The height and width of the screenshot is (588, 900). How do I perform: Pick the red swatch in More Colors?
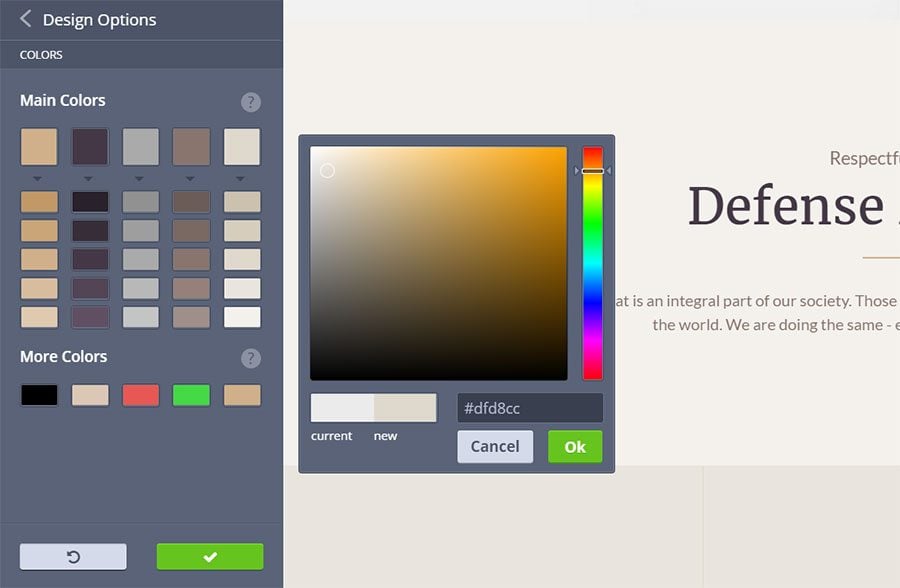[140, 395]
